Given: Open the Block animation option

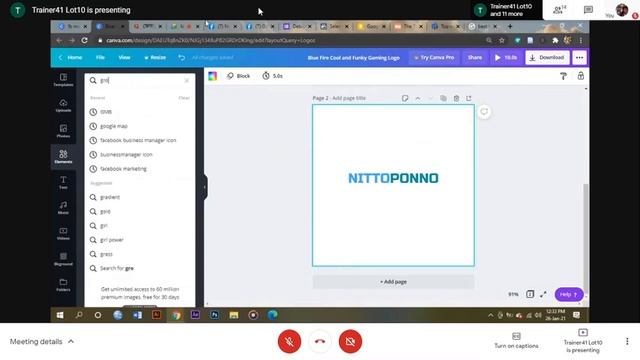Looking at the screenshot, I should tap(238, 76).
